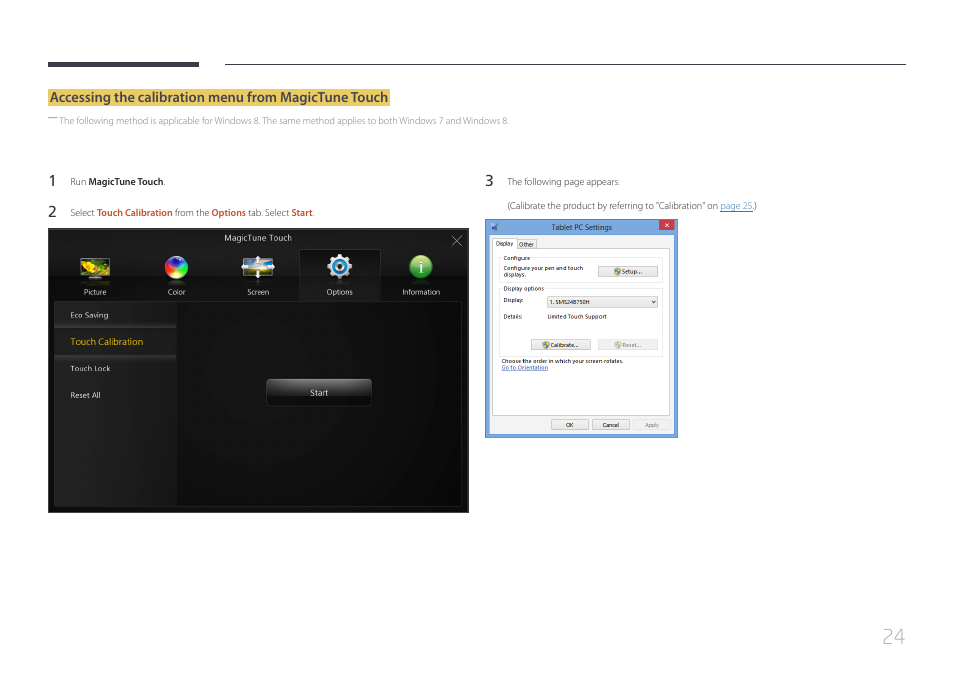Select the Options gear icon tab
The width and height of the screenshot is (954, 675).
tap(339, 275)
